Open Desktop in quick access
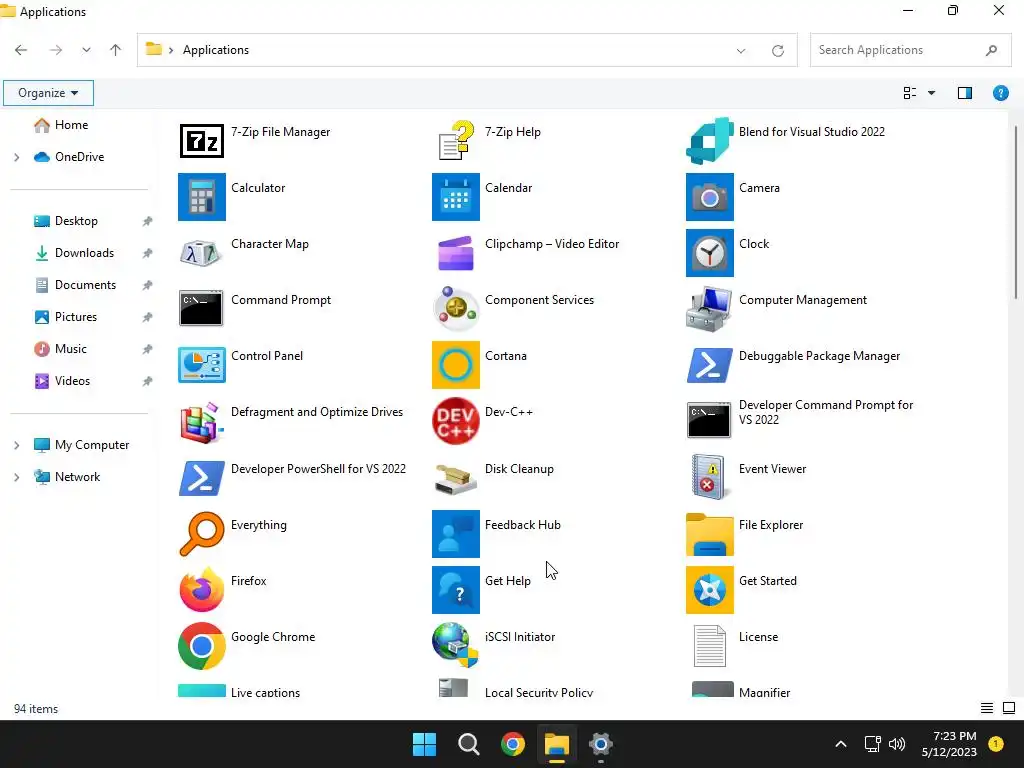The width and height of the screenshot is (1024, 768). coord(76,221)
